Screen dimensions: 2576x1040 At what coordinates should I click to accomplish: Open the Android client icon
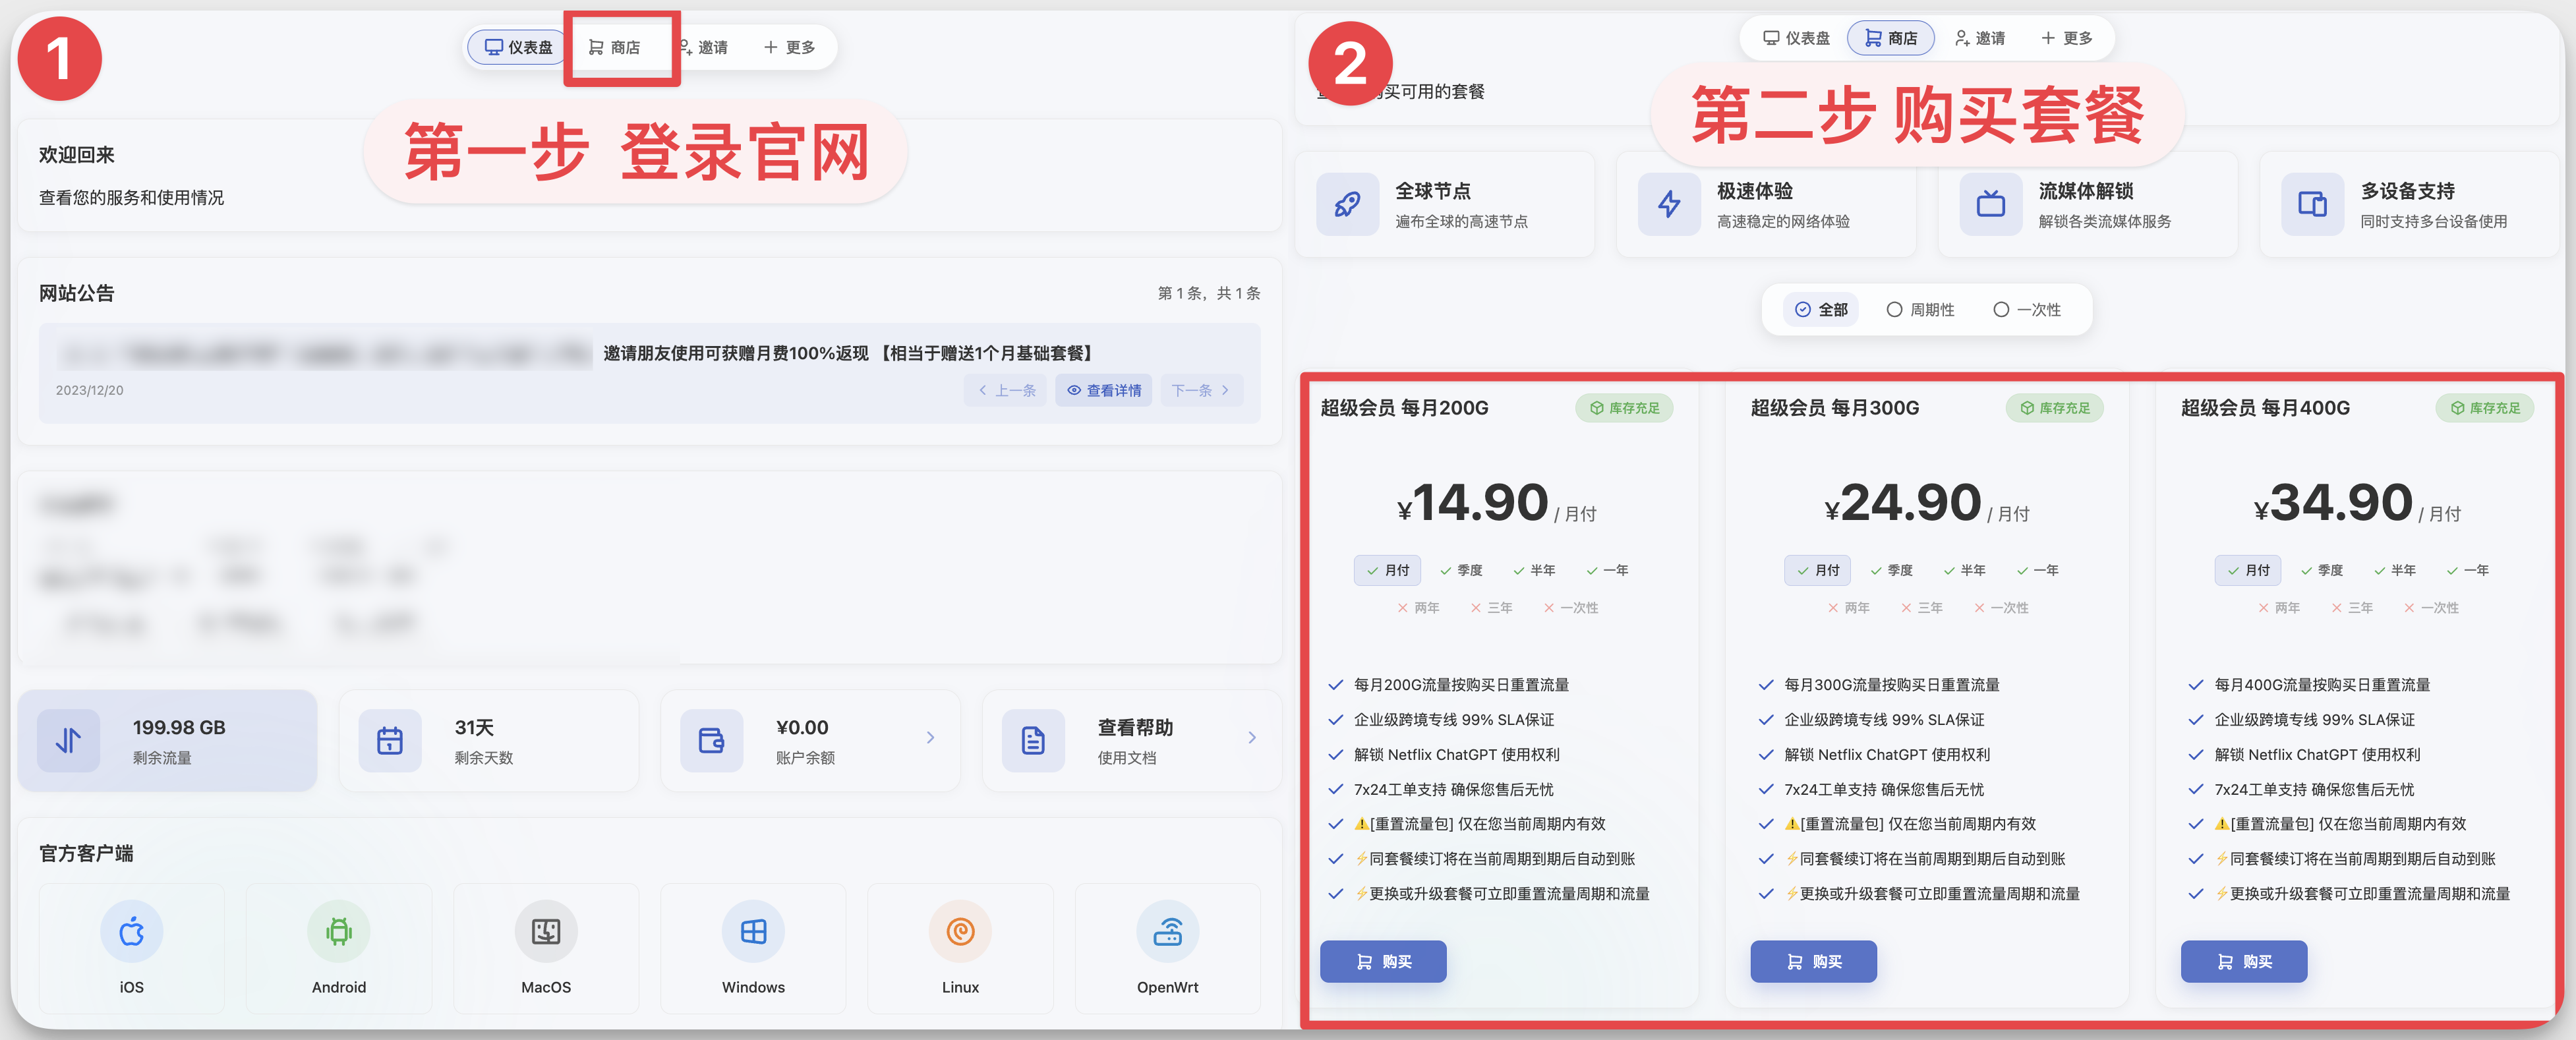(x=339, y=931)
